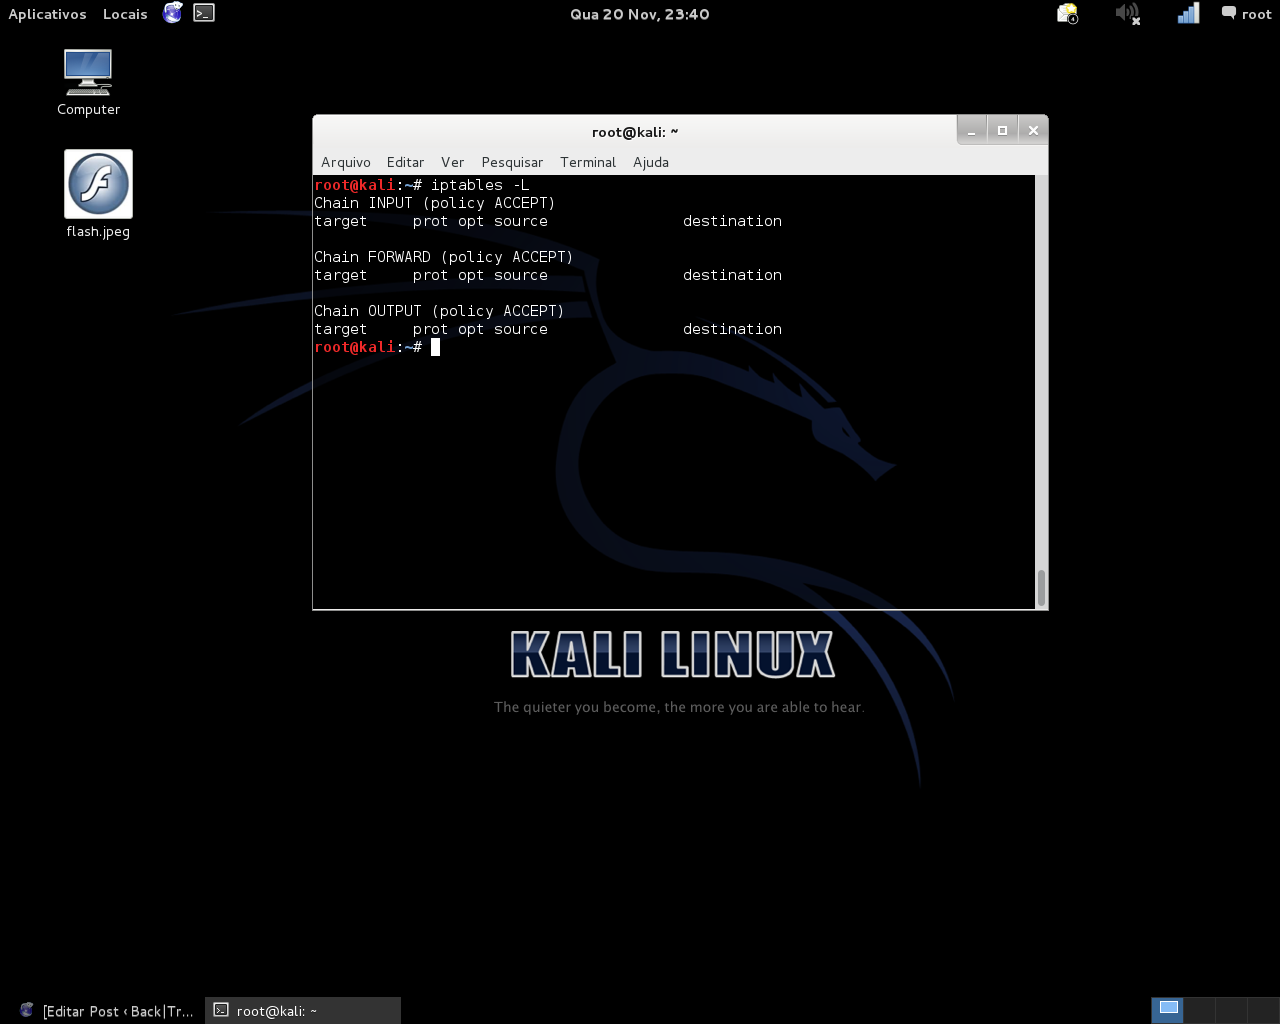Image resolution: width=1280 pixels, height=1024 pixels.
Task: Switch to root@kali taskbar item
Action: [x=303, y=1011]
